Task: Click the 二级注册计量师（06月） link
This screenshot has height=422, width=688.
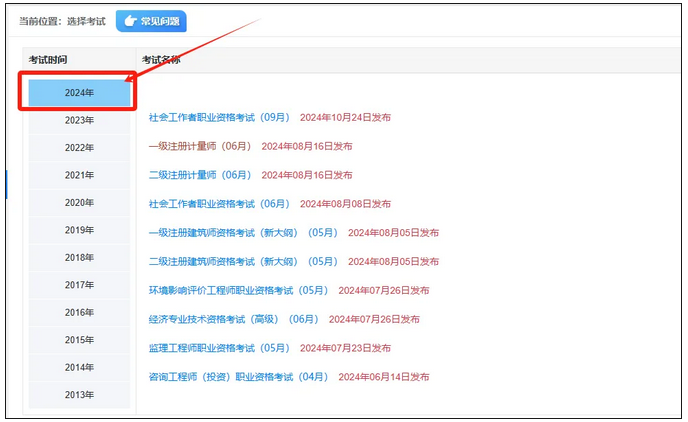Action: (199, 175)
